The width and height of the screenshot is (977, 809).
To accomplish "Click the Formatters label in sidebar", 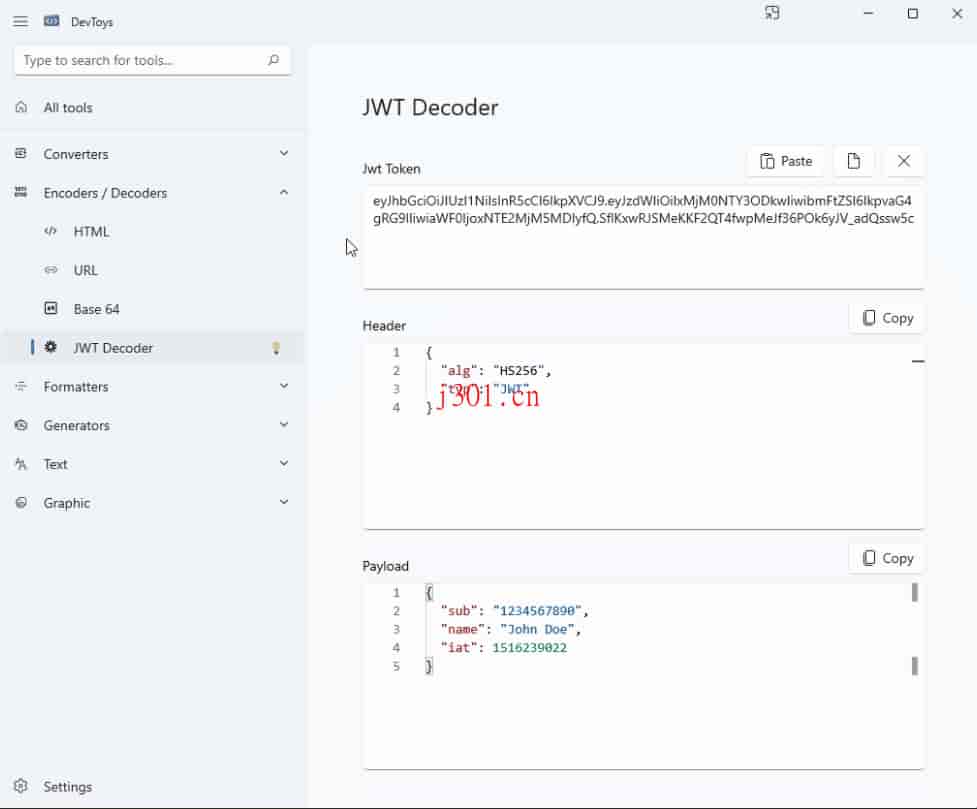I will (76, 387).
